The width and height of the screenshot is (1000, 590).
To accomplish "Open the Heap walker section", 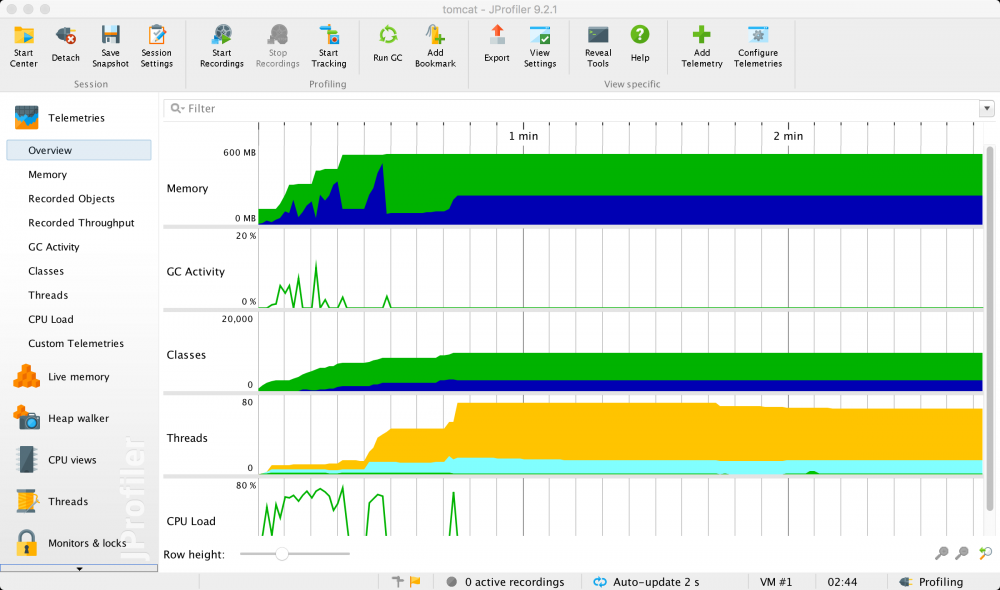I will (x=78, y=418).
